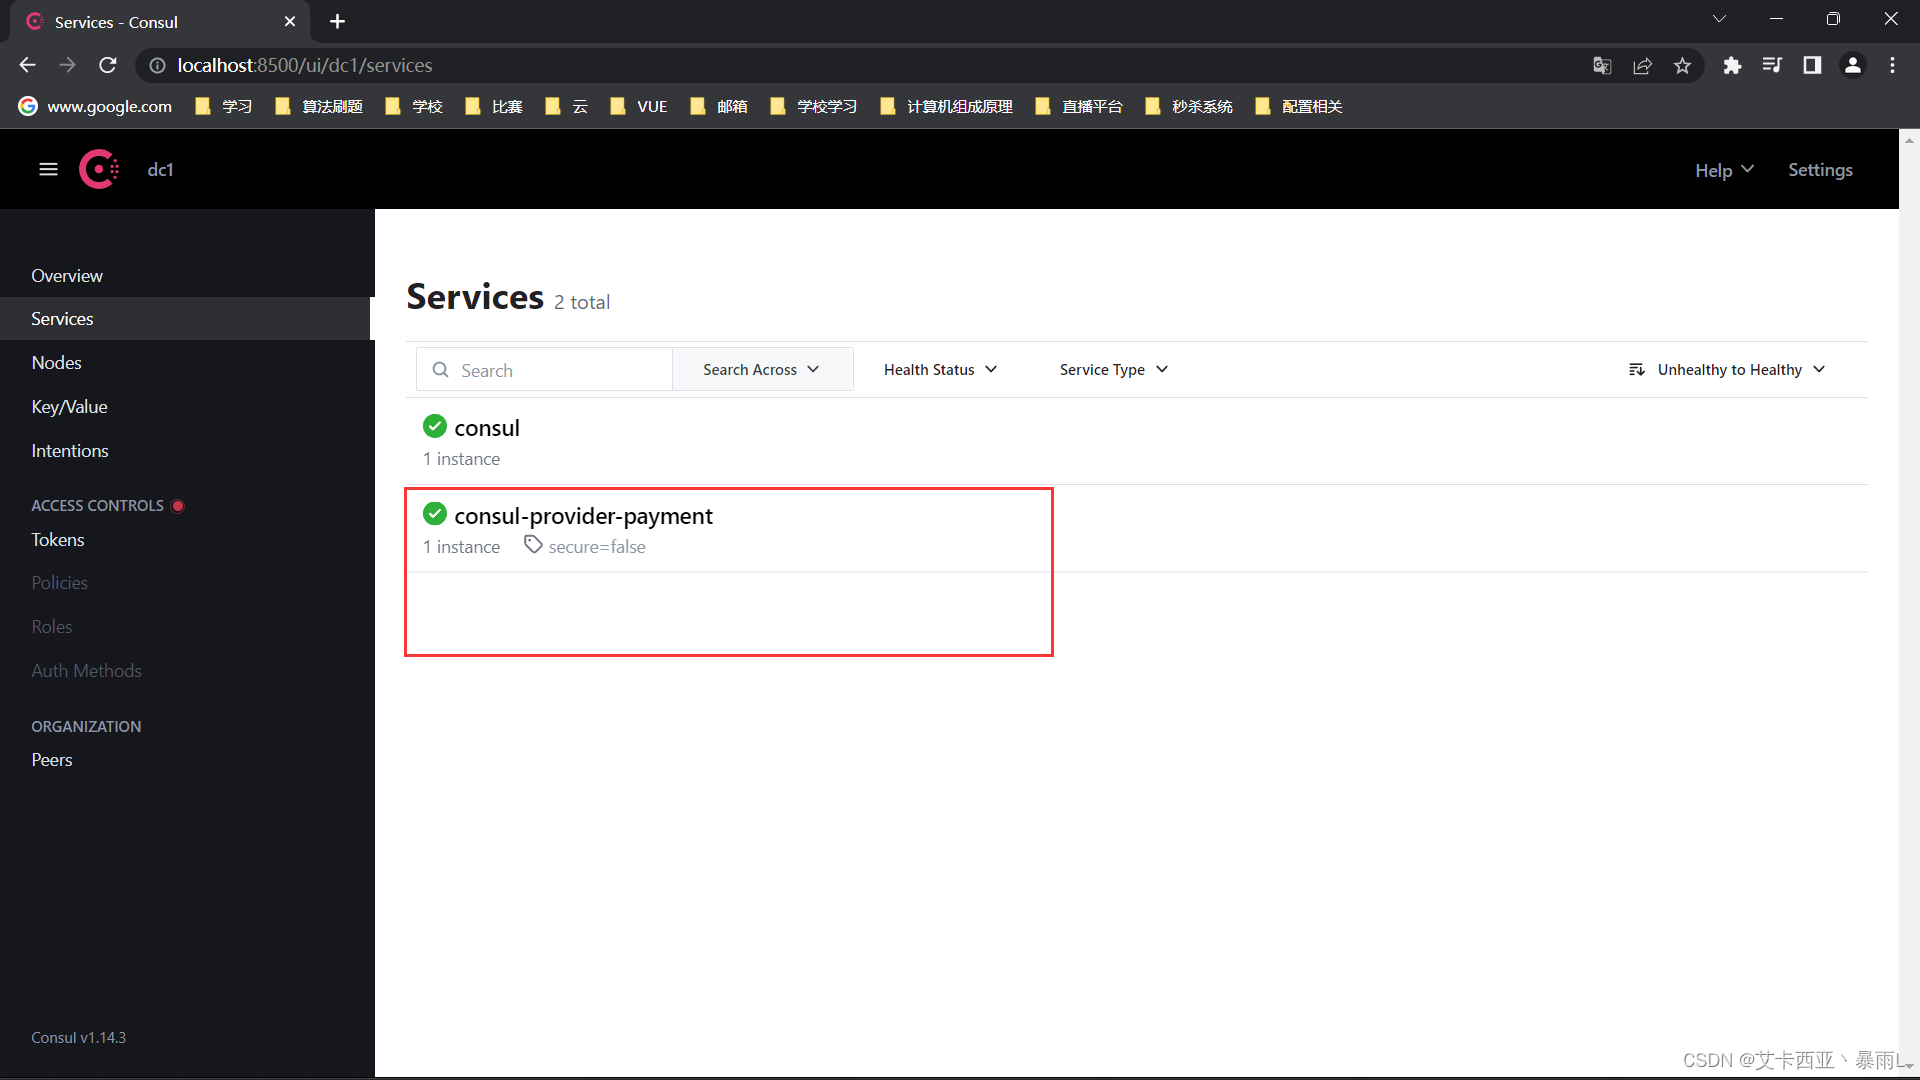Expand the Unhealthy to Healthy sort dropdown

click(x=1729, y=369)
